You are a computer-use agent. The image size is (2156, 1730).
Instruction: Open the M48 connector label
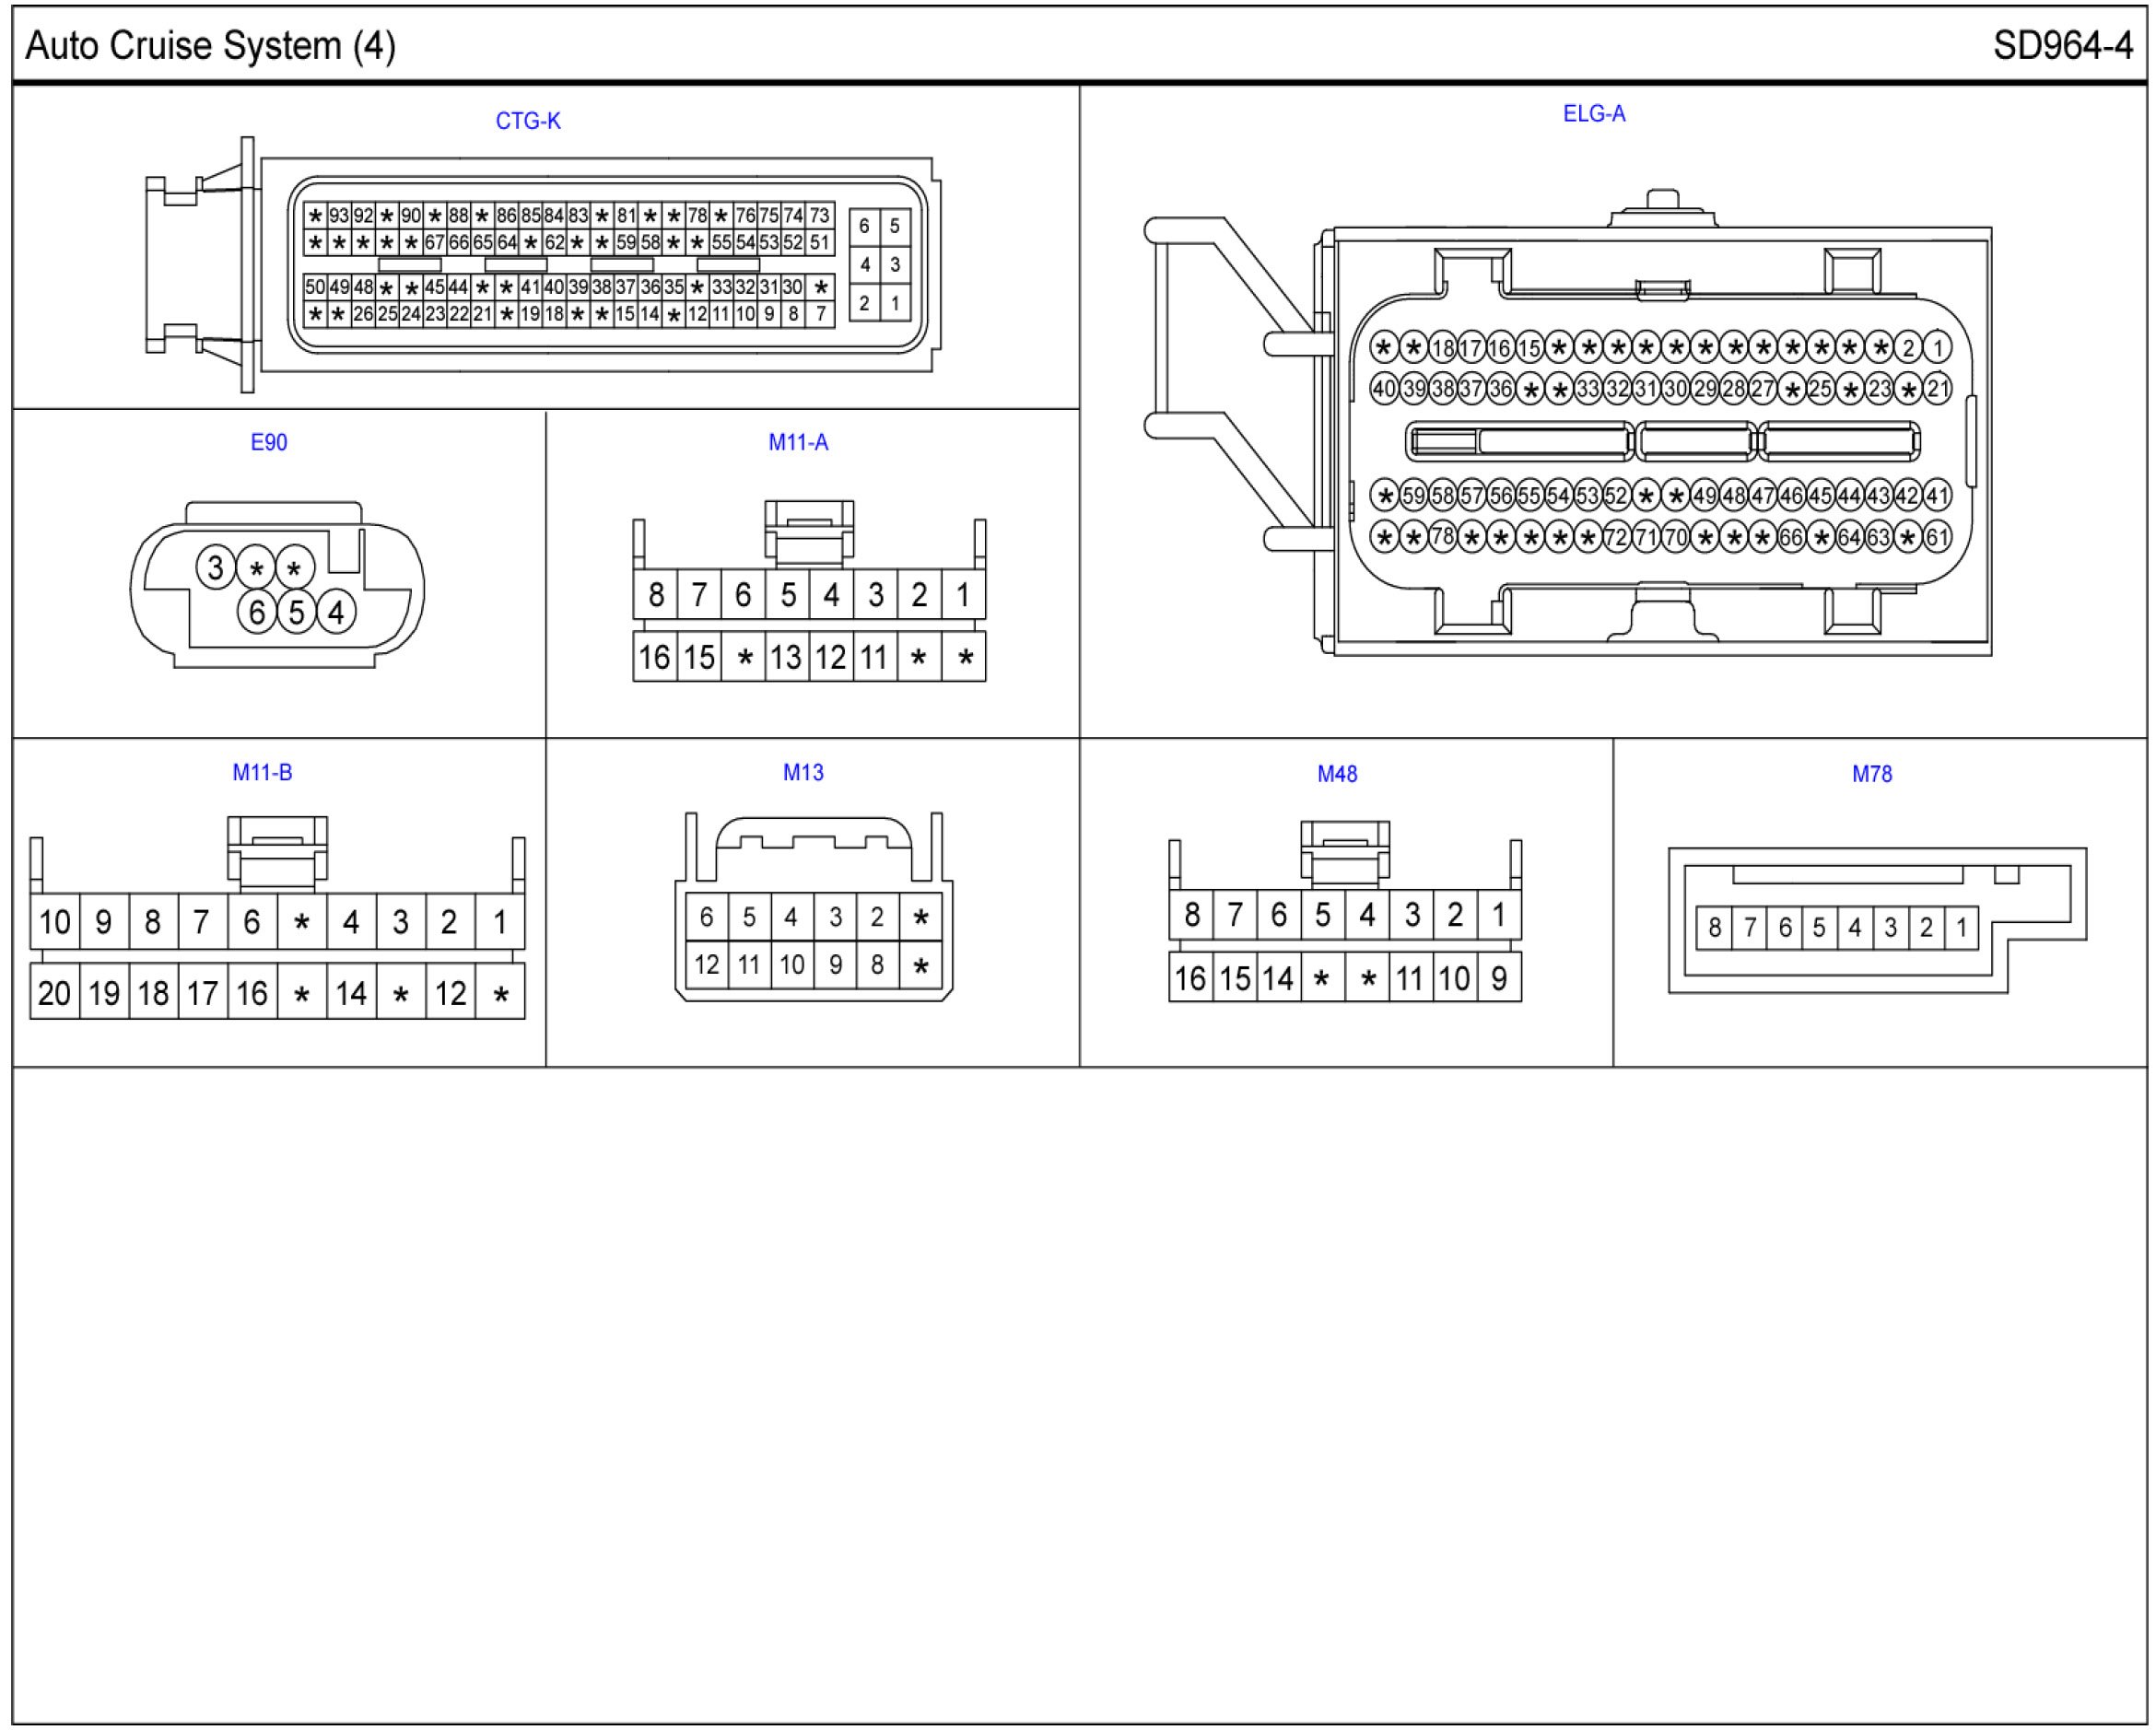point(1336,774)
